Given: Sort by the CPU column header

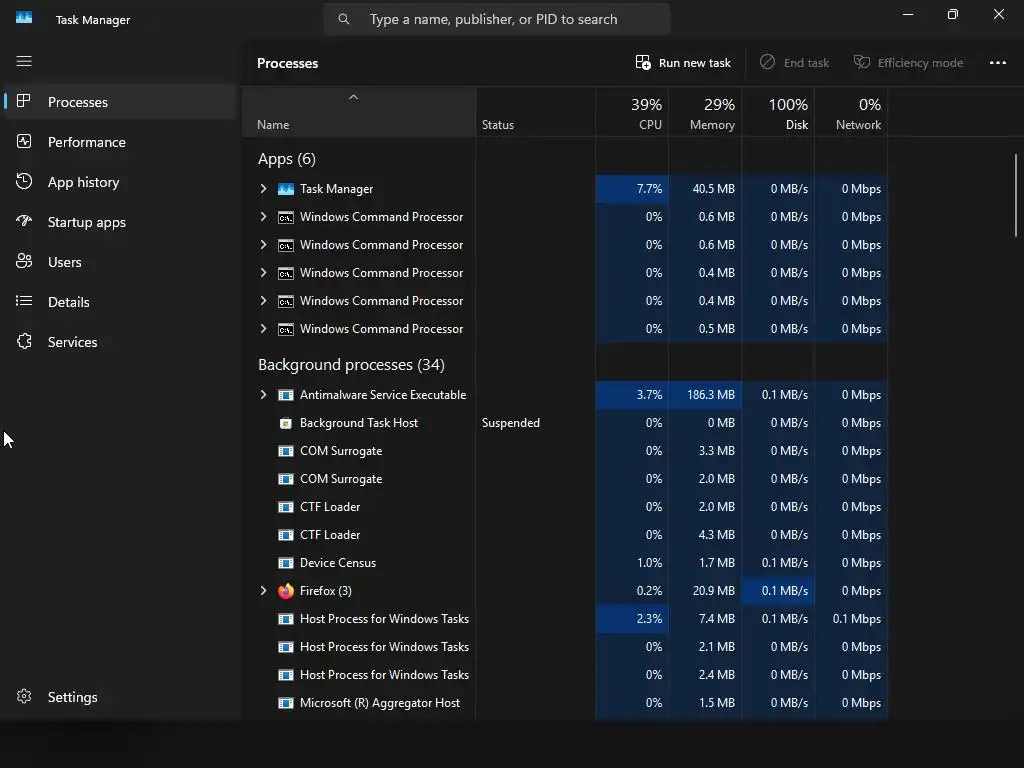Looking at the screenshot, I should coord(632,113).
